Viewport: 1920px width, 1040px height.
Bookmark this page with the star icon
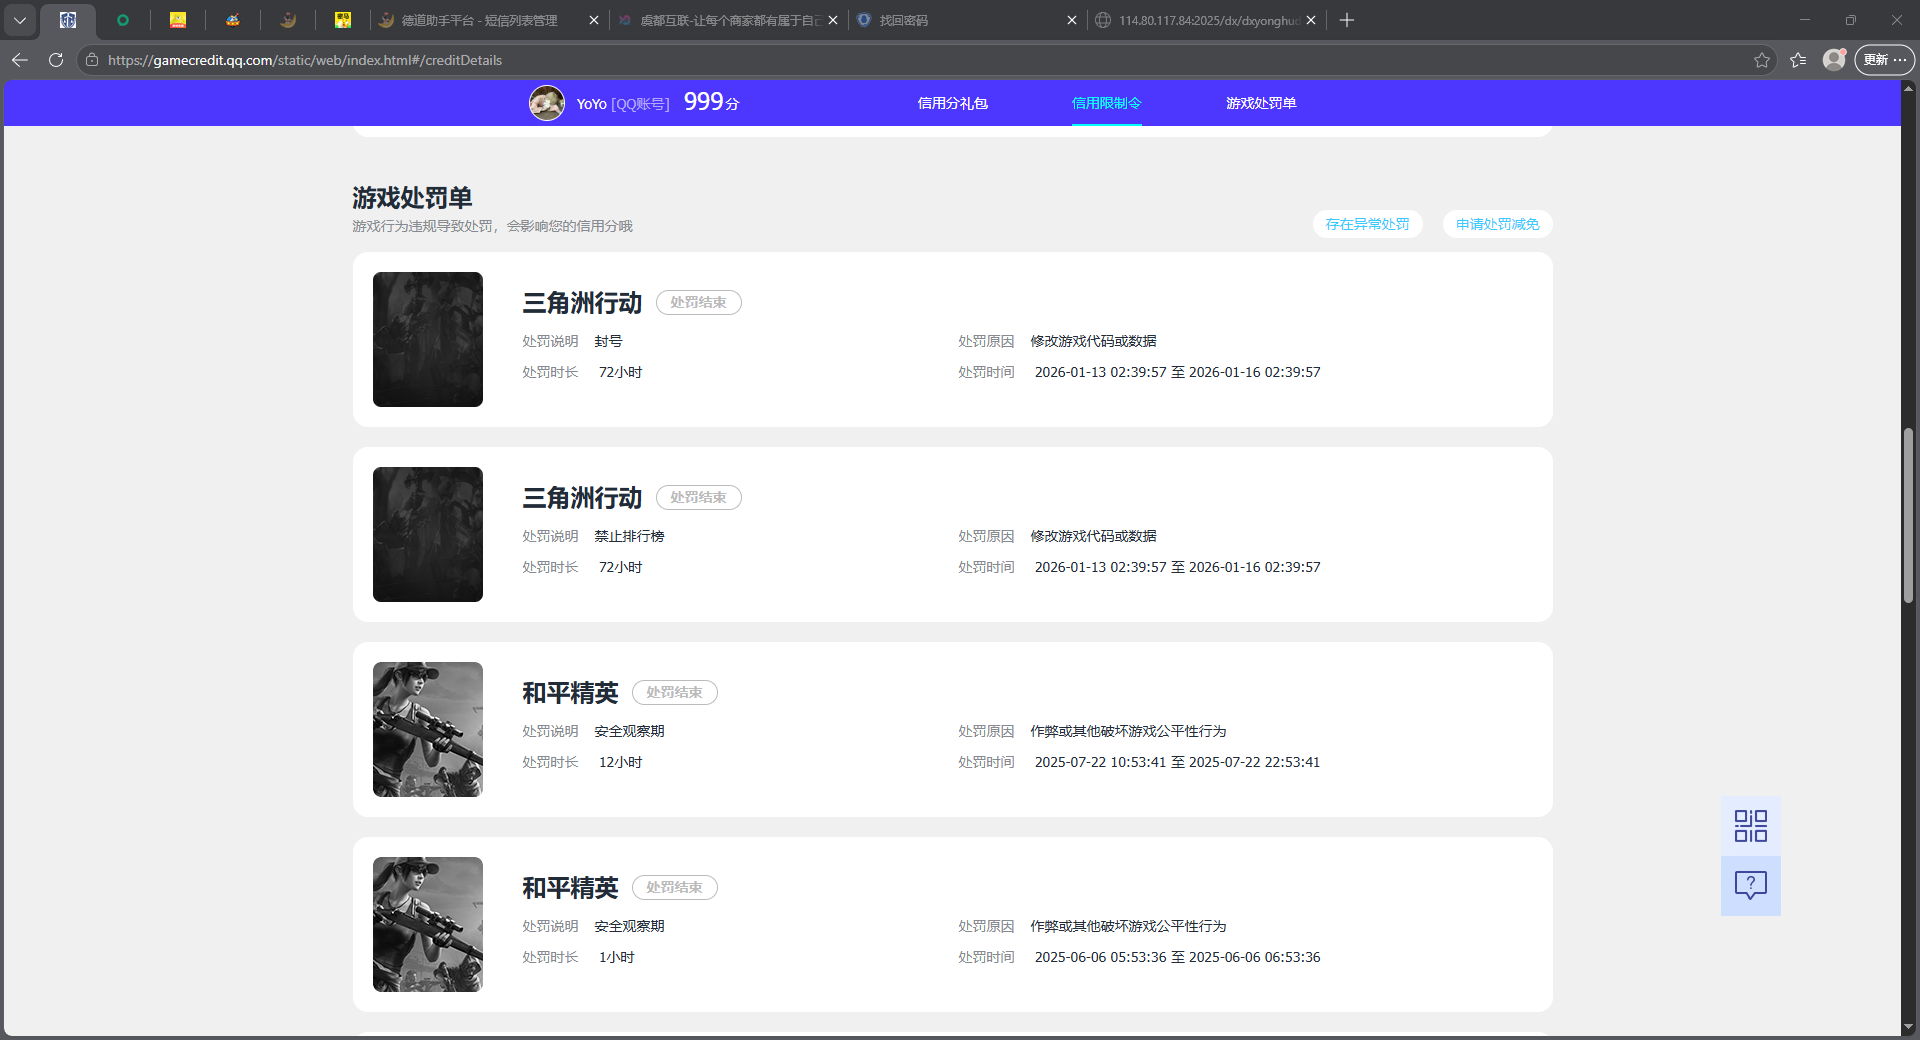(1762, 60)
